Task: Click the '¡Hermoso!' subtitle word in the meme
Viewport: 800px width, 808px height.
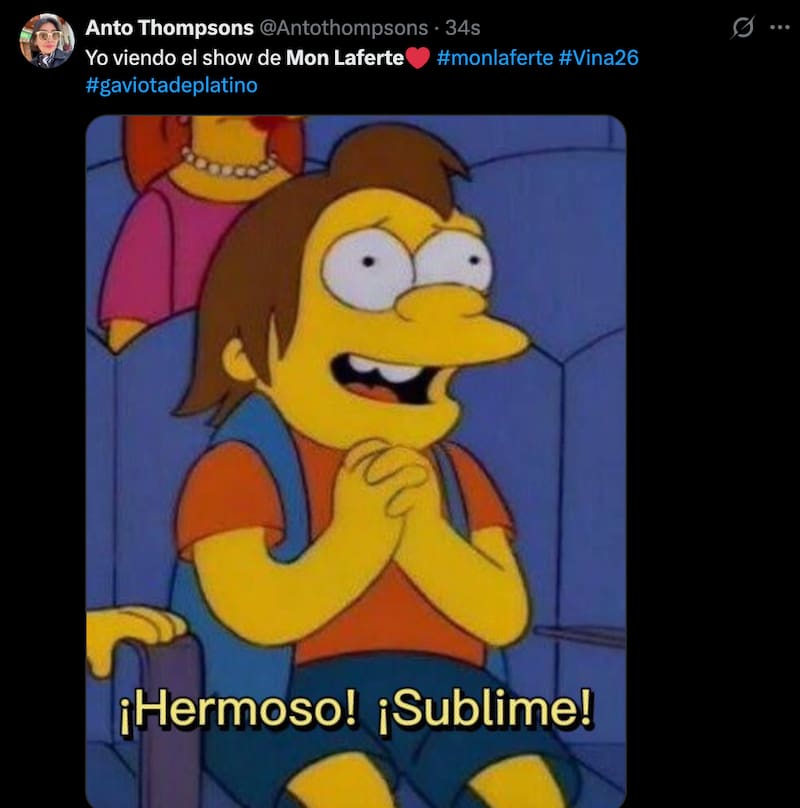Action: click(x=238, y=711)
